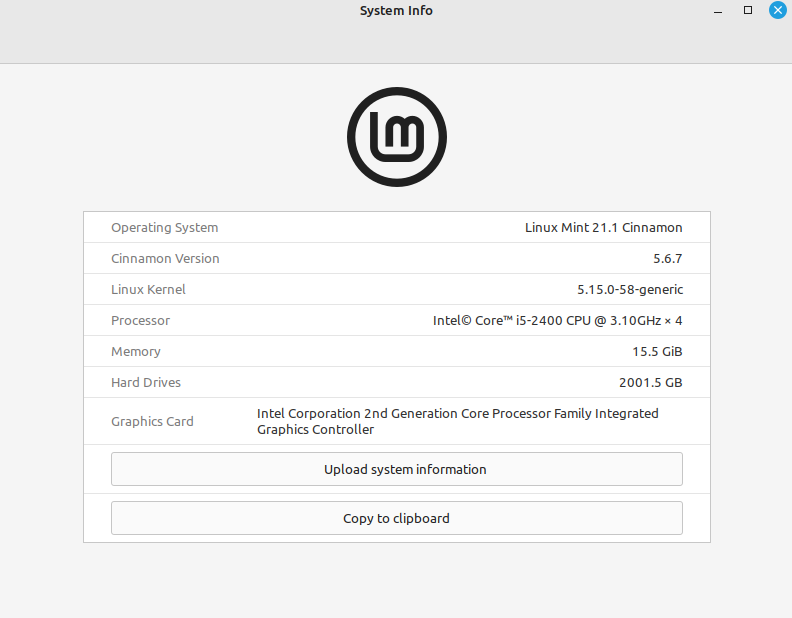
Task: Select the hard drives value 2001.5 GB
Action: click(651, 382)
